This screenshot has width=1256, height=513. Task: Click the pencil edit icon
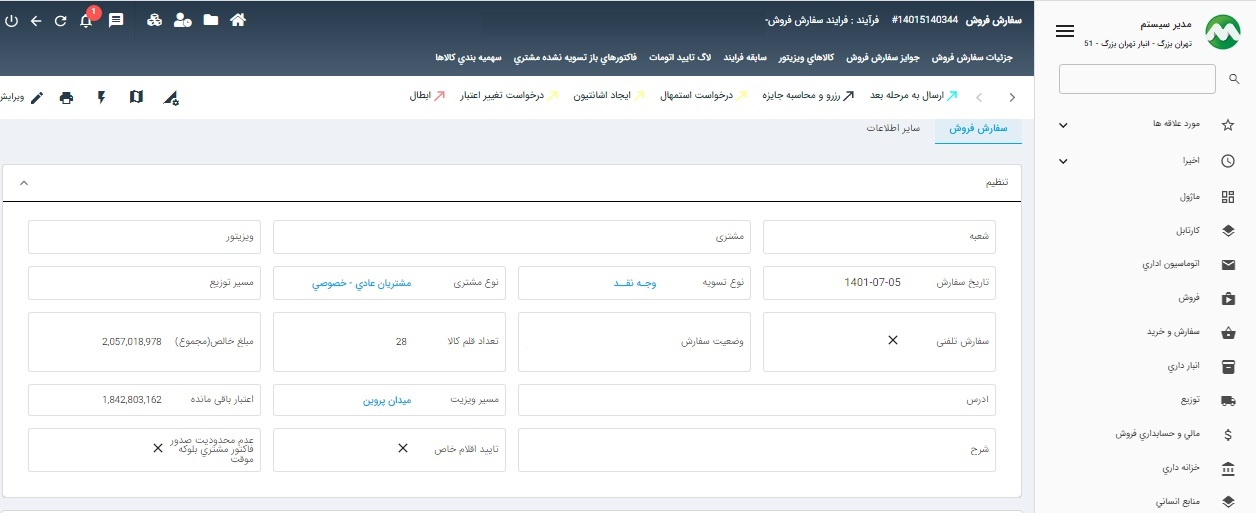click(x=37, y=97)
